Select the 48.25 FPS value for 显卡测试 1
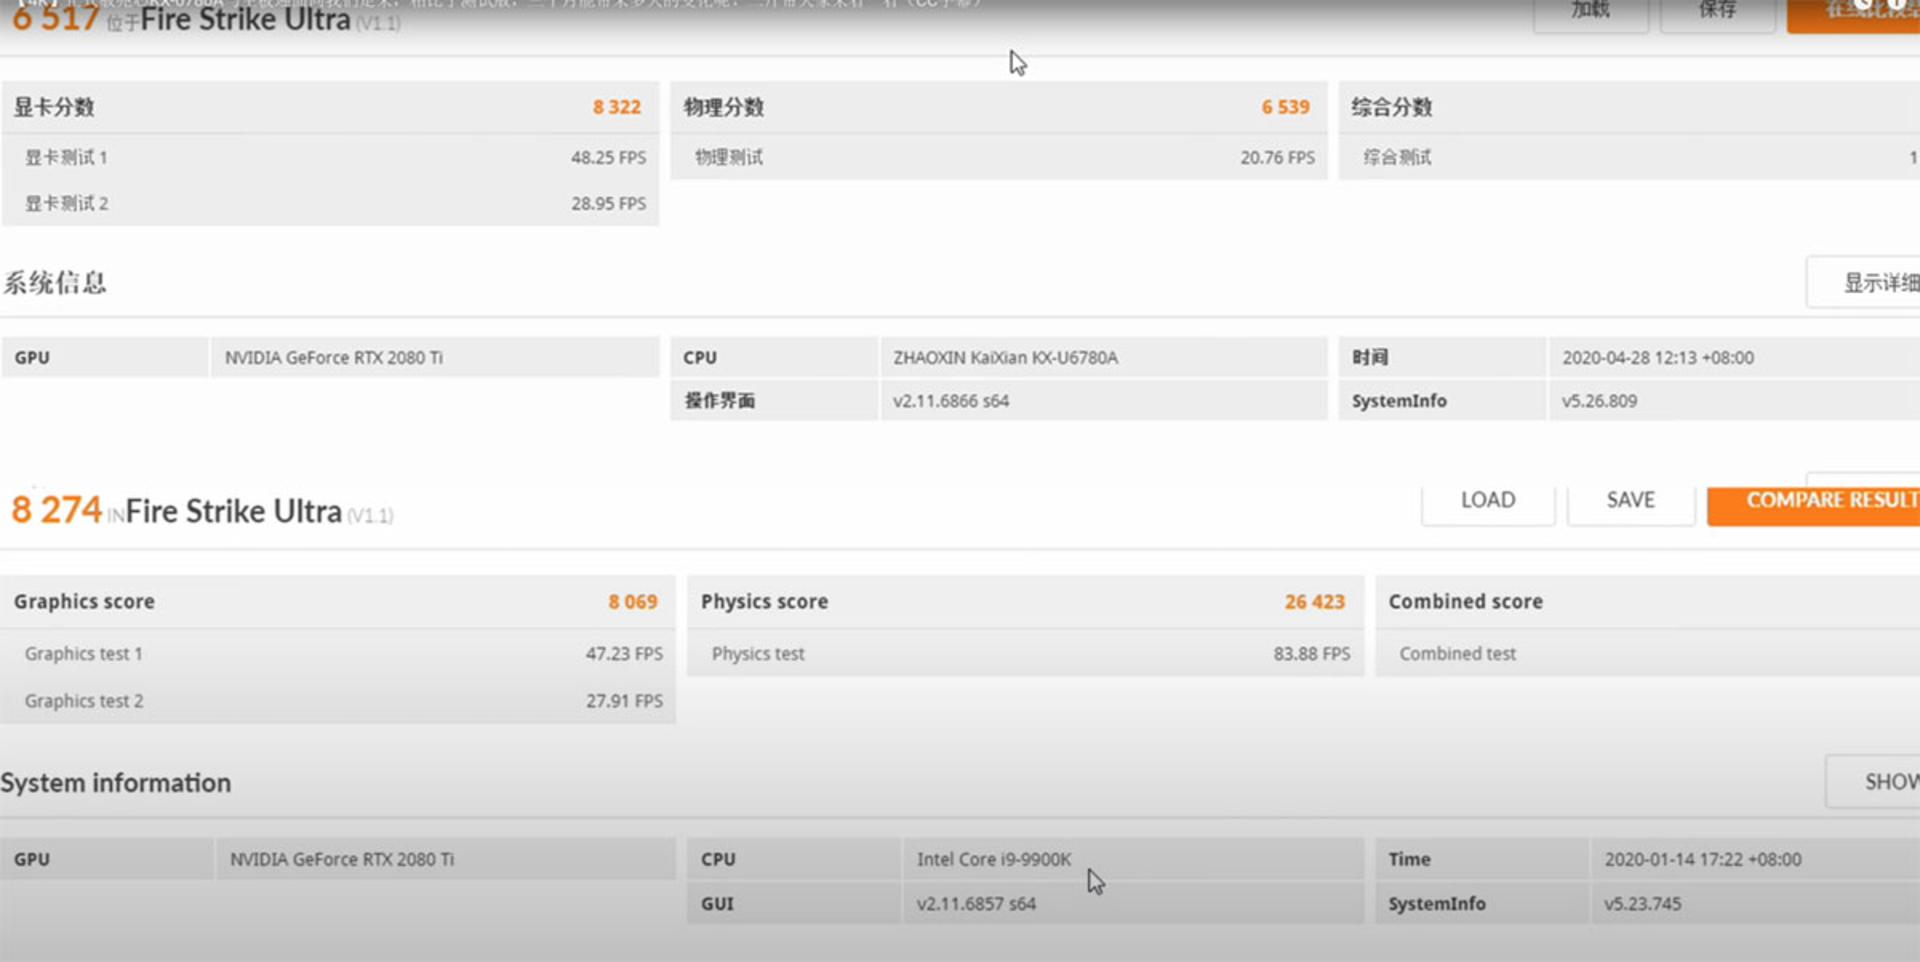 point(609,157)
